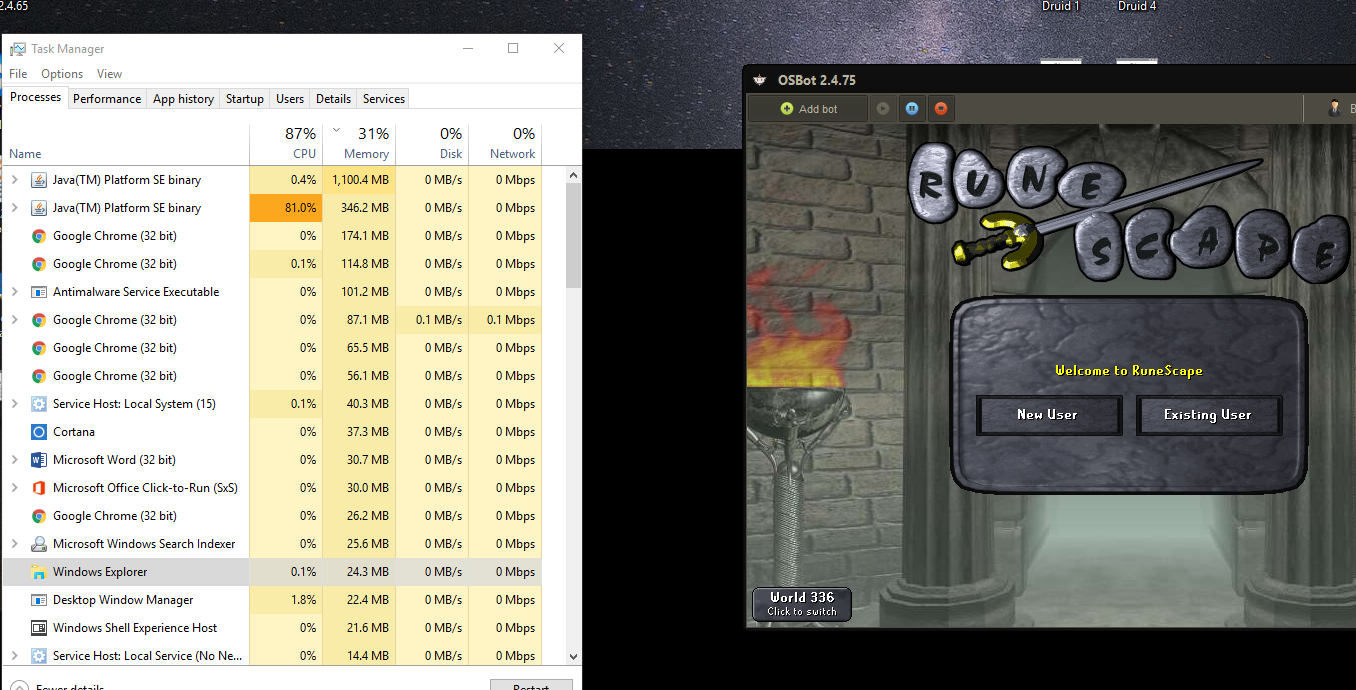Click the green plus icon on Add bot

[x=787, y=108]
